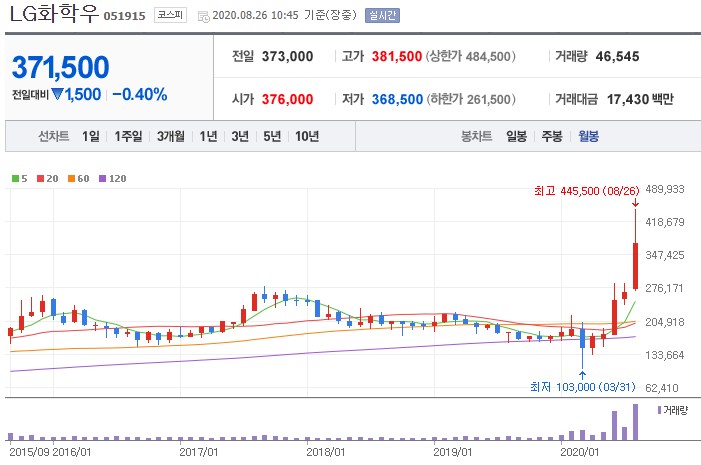Click the 봉차트 section label

tap(477, 136)
